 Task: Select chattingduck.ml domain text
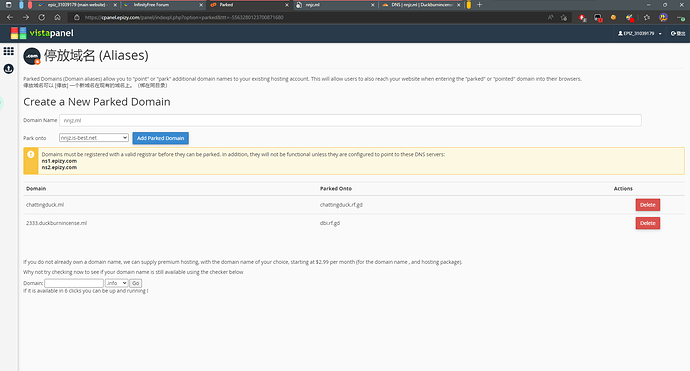click(x=45, y=205)
